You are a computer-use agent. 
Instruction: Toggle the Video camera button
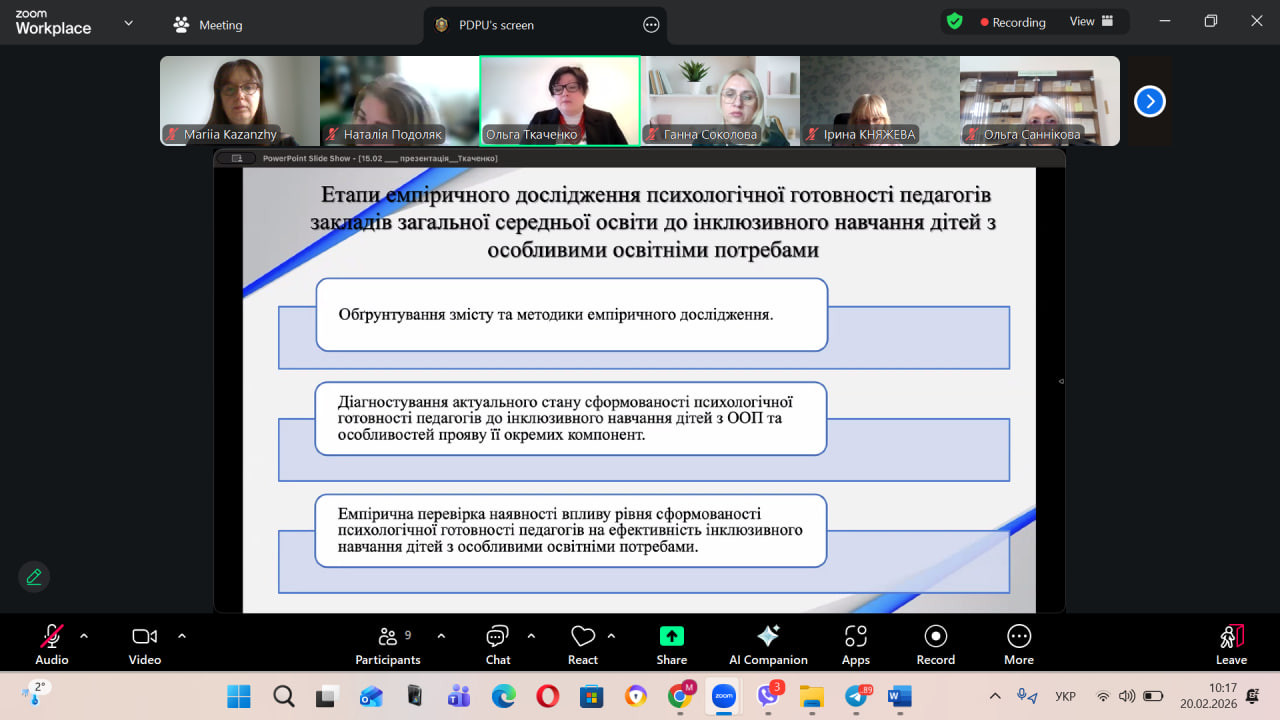(145, 644)
